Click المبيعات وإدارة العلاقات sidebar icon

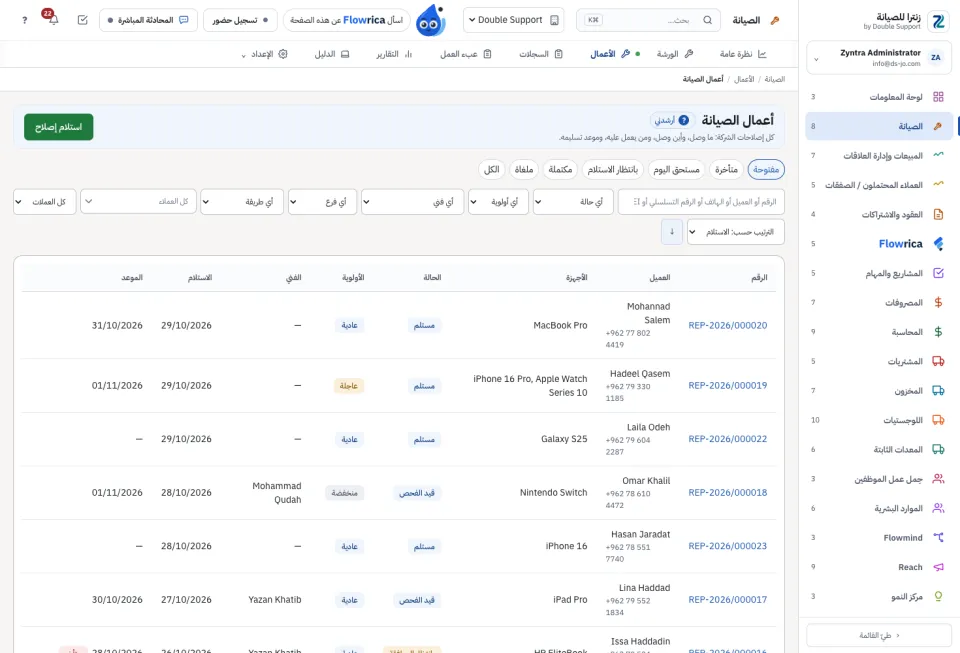938,155
